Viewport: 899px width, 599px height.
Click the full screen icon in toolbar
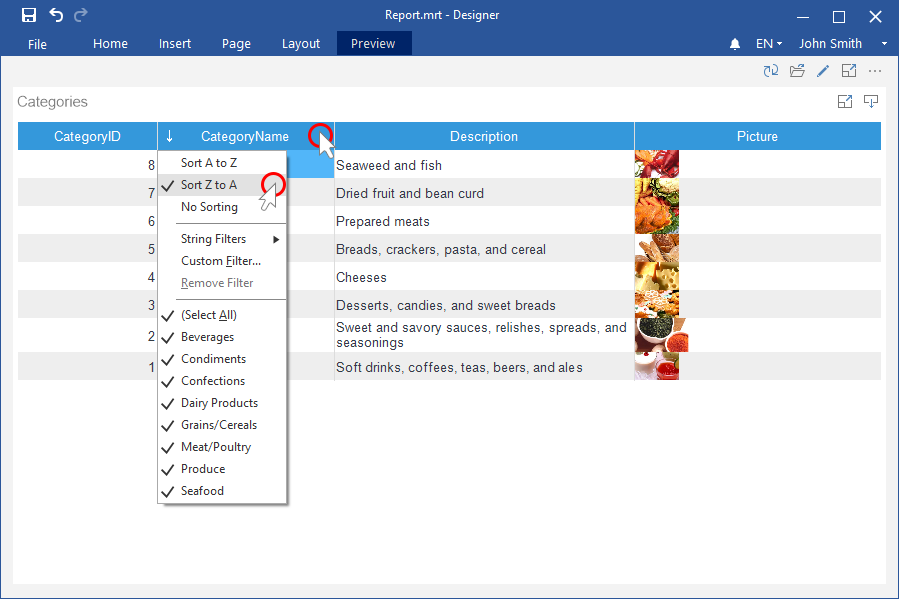click(x=849, y=71)
